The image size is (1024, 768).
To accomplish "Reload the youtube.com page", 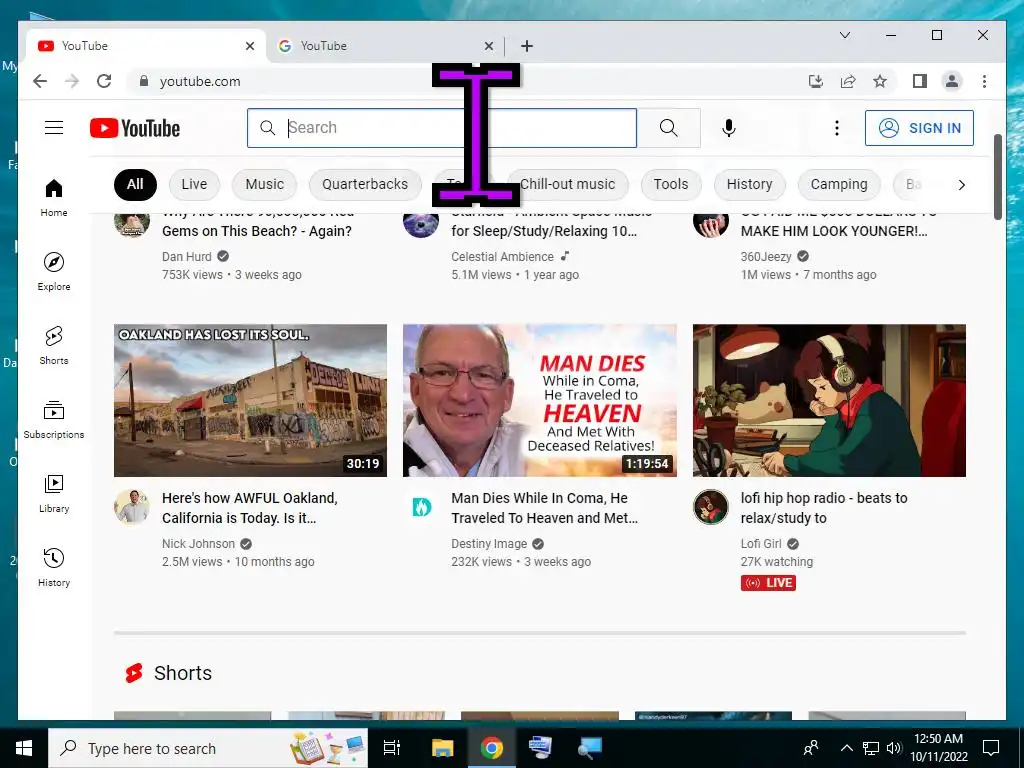I will click(104, 81).
